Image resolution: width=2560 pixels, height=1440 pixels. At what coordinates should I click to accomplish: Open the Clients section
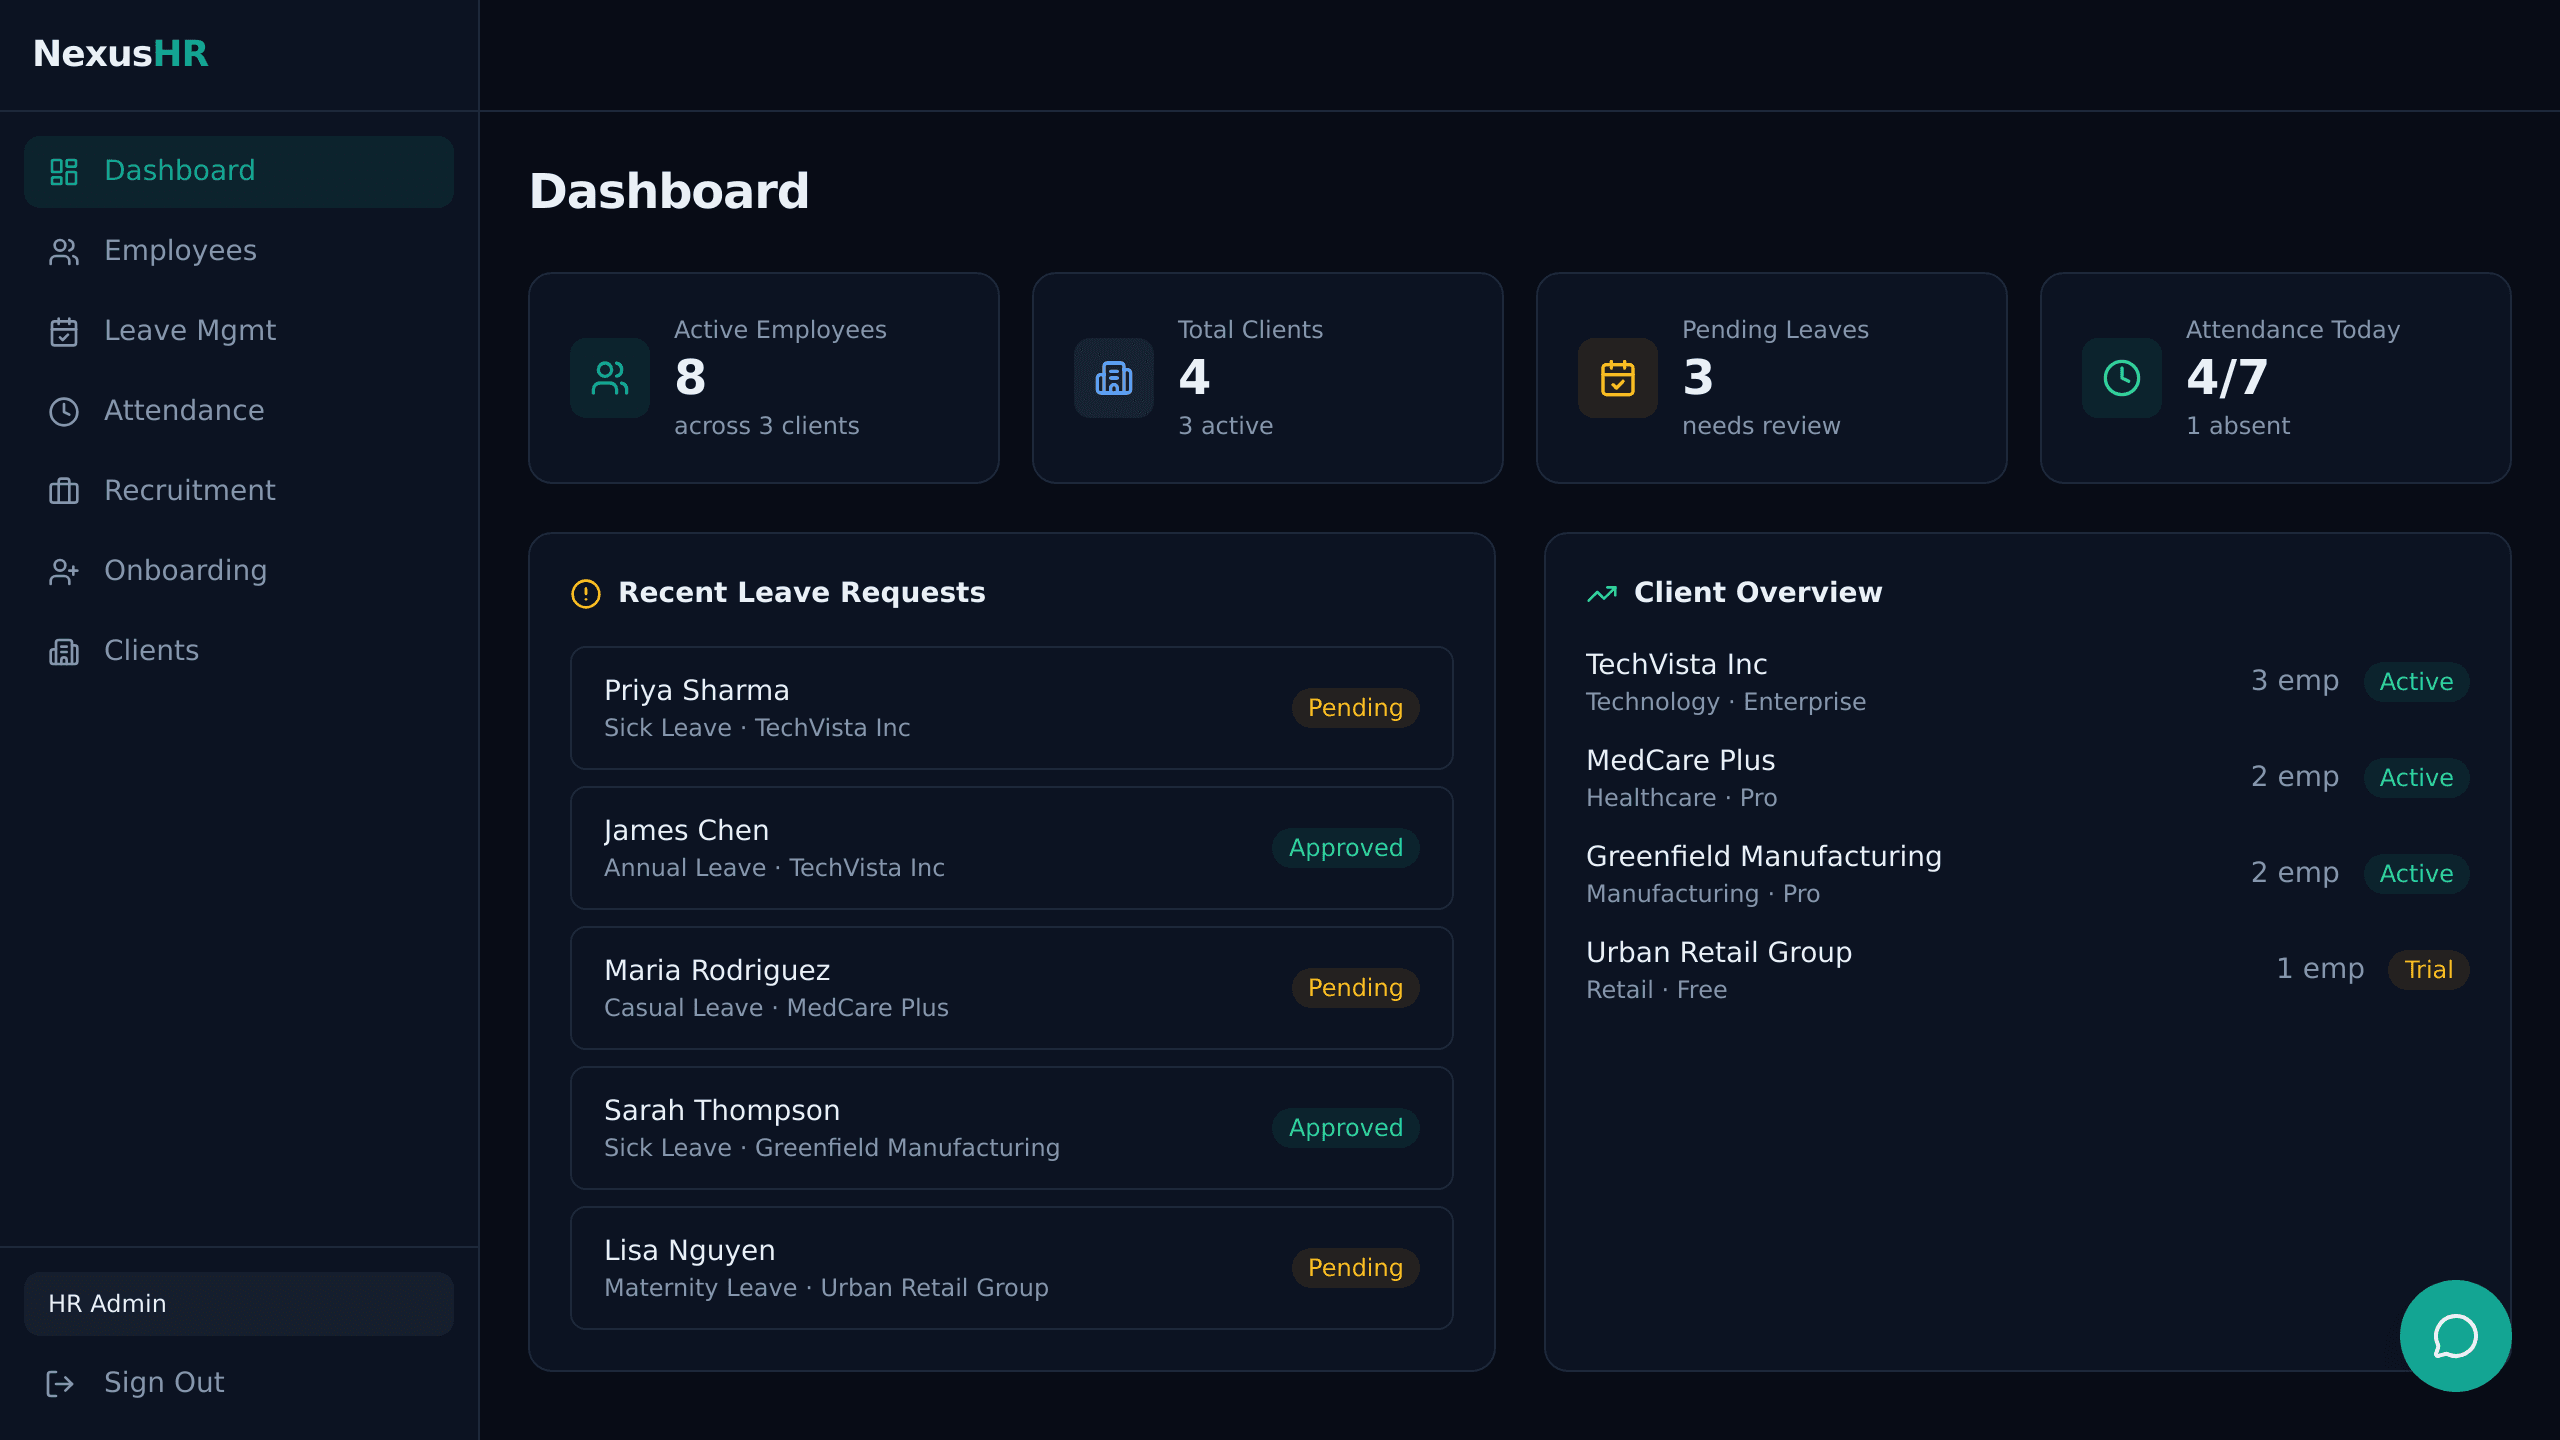point(239,652)
